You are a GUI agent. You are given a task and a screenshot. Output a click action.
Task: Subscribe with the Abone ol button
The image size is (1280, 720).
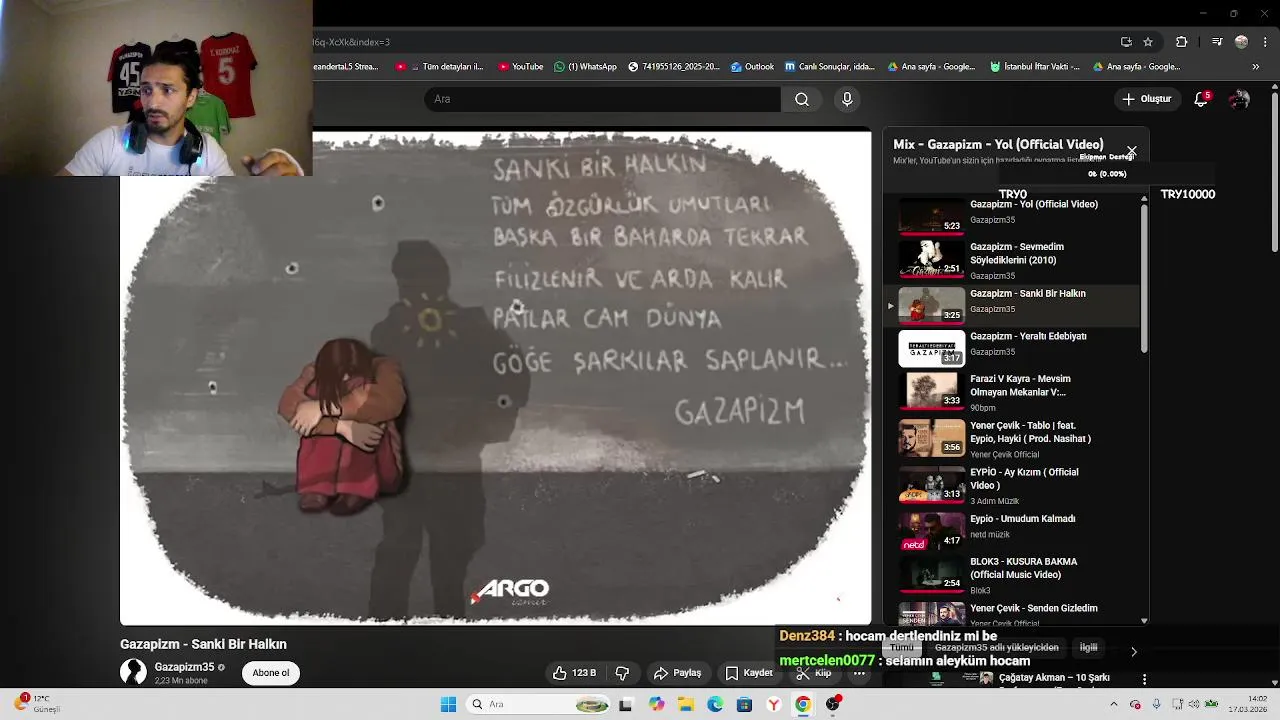tap(270, 673)
